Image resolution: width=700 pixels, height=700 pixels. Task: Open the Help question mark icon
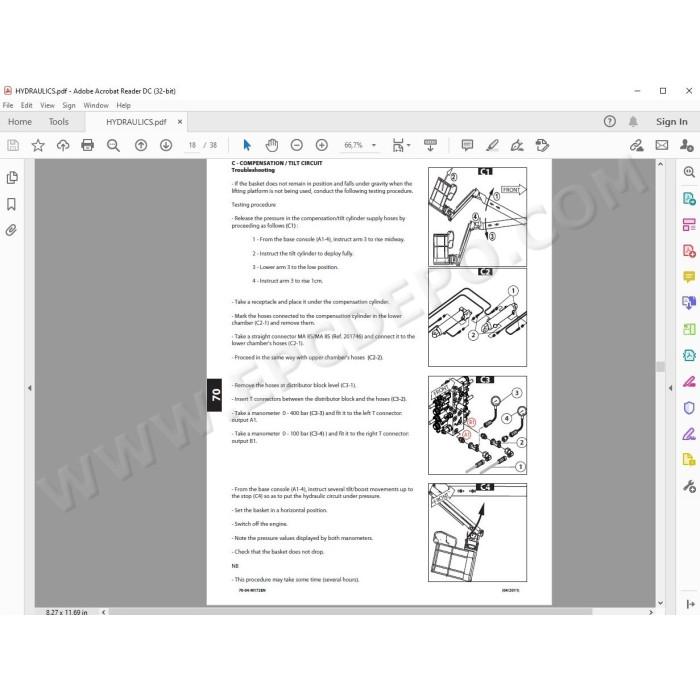[x=609, y=121]
